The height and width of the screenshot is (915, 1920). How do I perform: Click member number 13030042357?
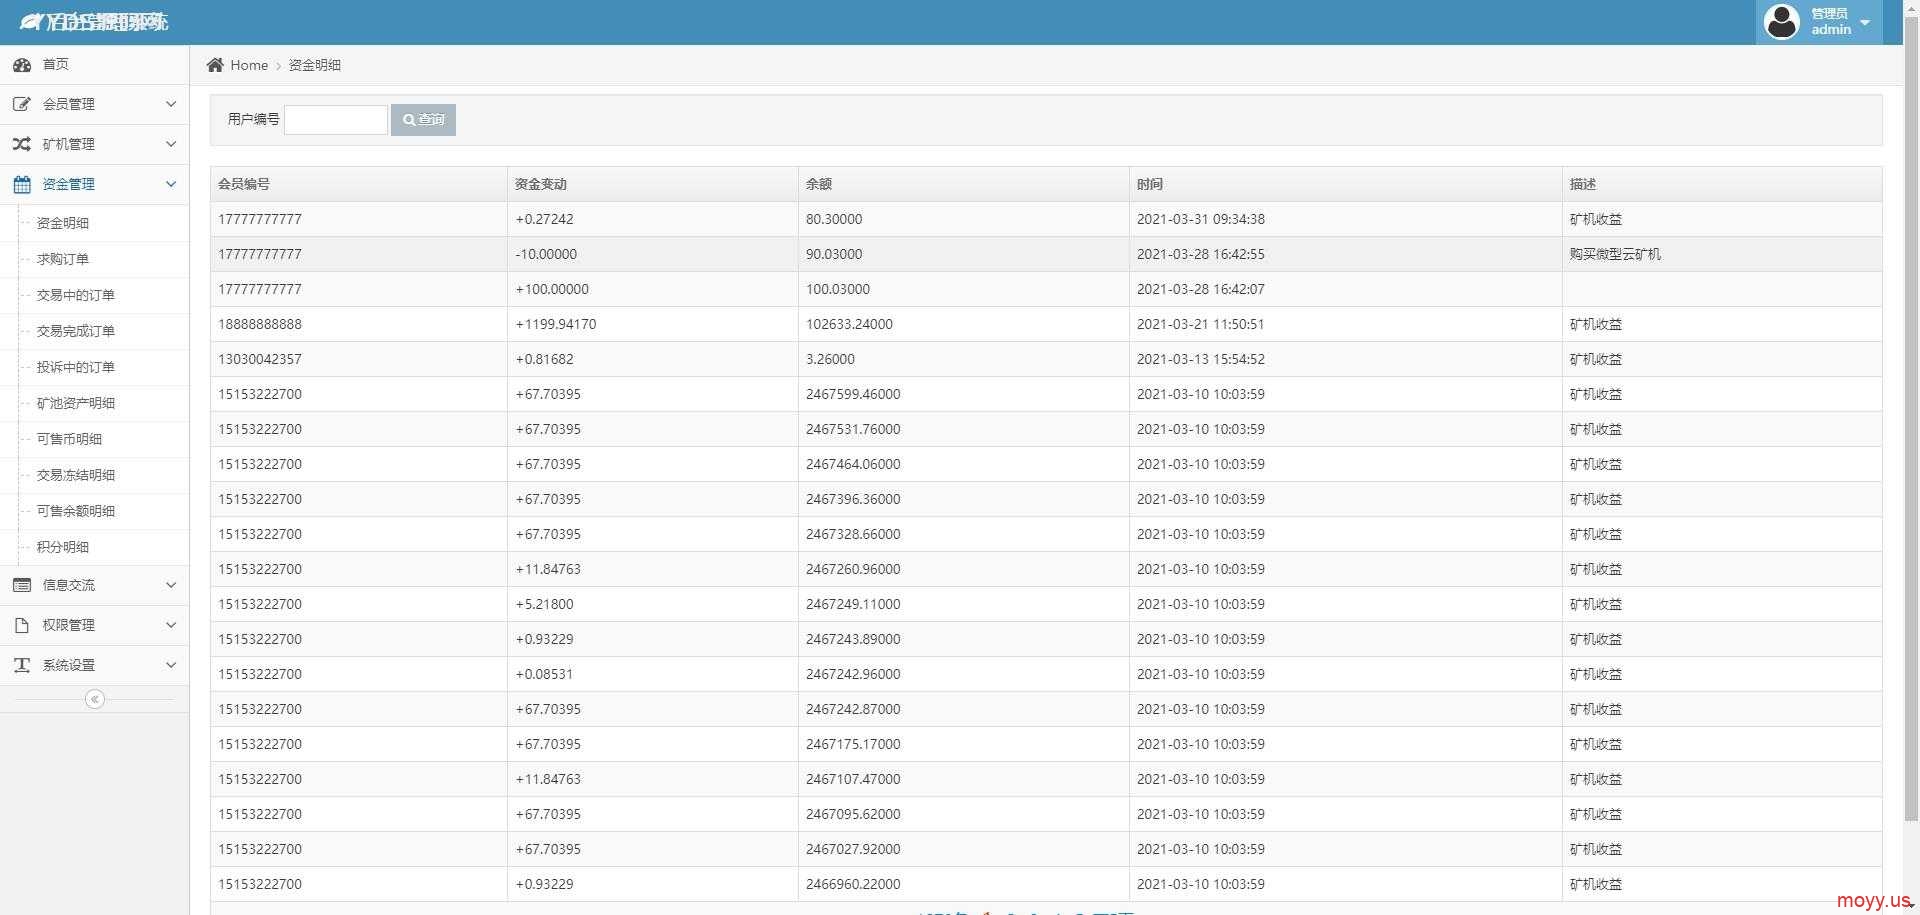pyautogui.click(x=260, y=359)
